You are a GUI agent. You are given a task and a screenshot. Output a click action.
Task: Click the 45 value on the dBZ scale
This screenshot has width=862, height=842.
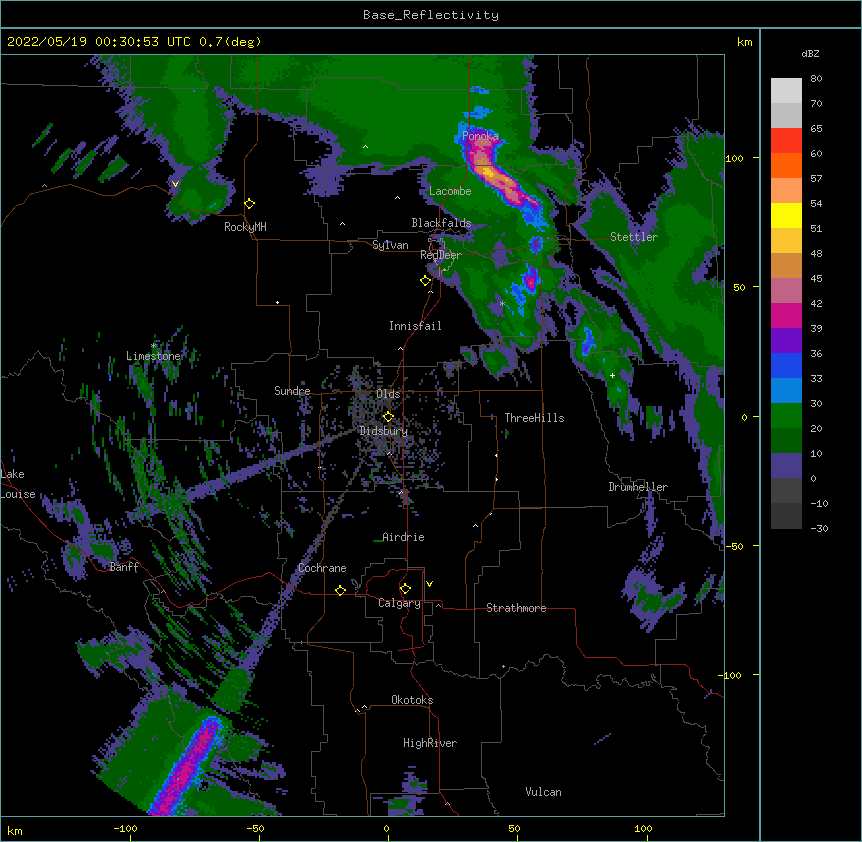point(816,279)
